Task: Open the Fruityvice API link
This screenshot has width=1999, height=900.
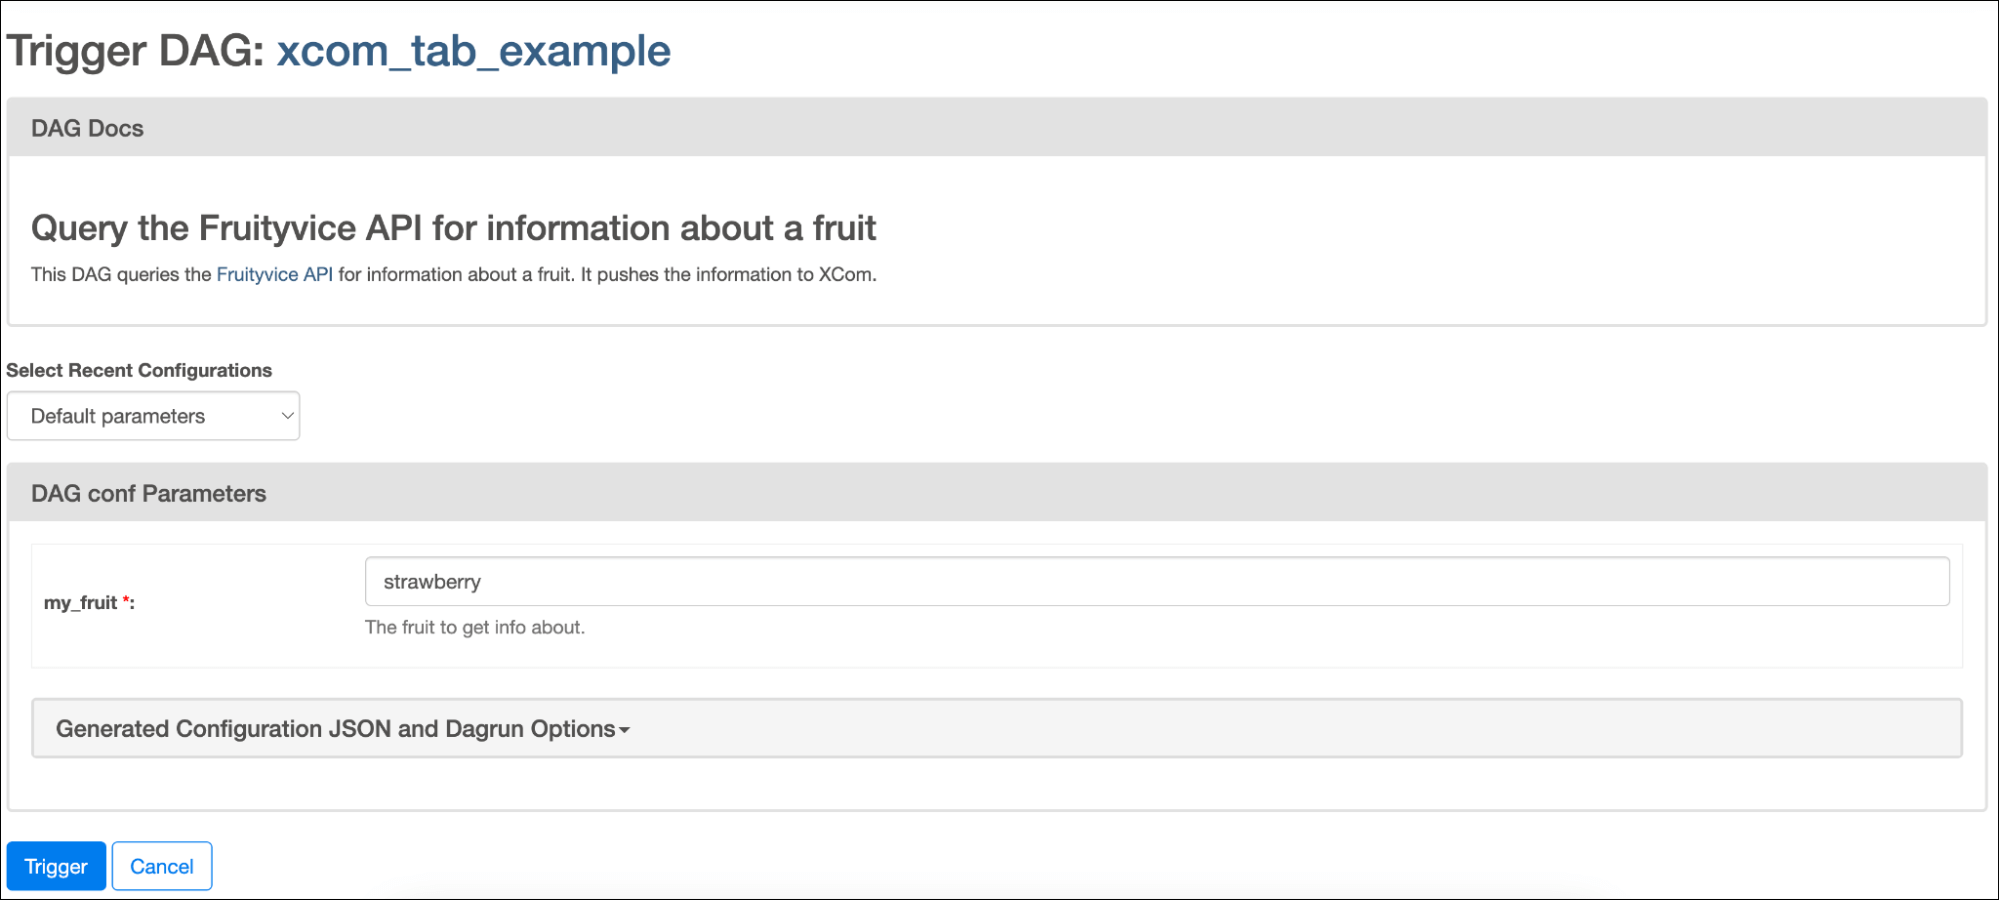Action: pos(274,275)
